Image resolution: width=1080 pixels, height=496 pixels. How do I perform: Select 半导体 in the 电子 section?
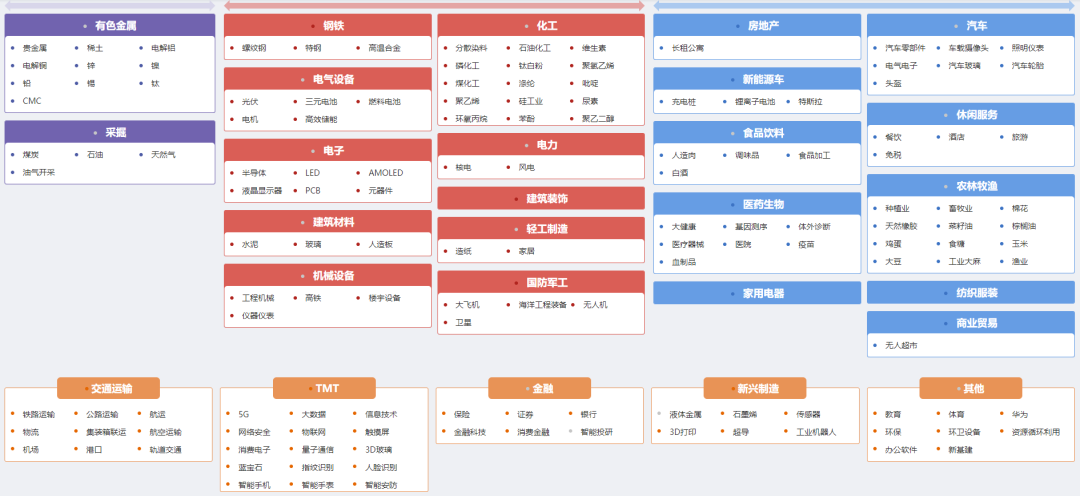(254, 172)
